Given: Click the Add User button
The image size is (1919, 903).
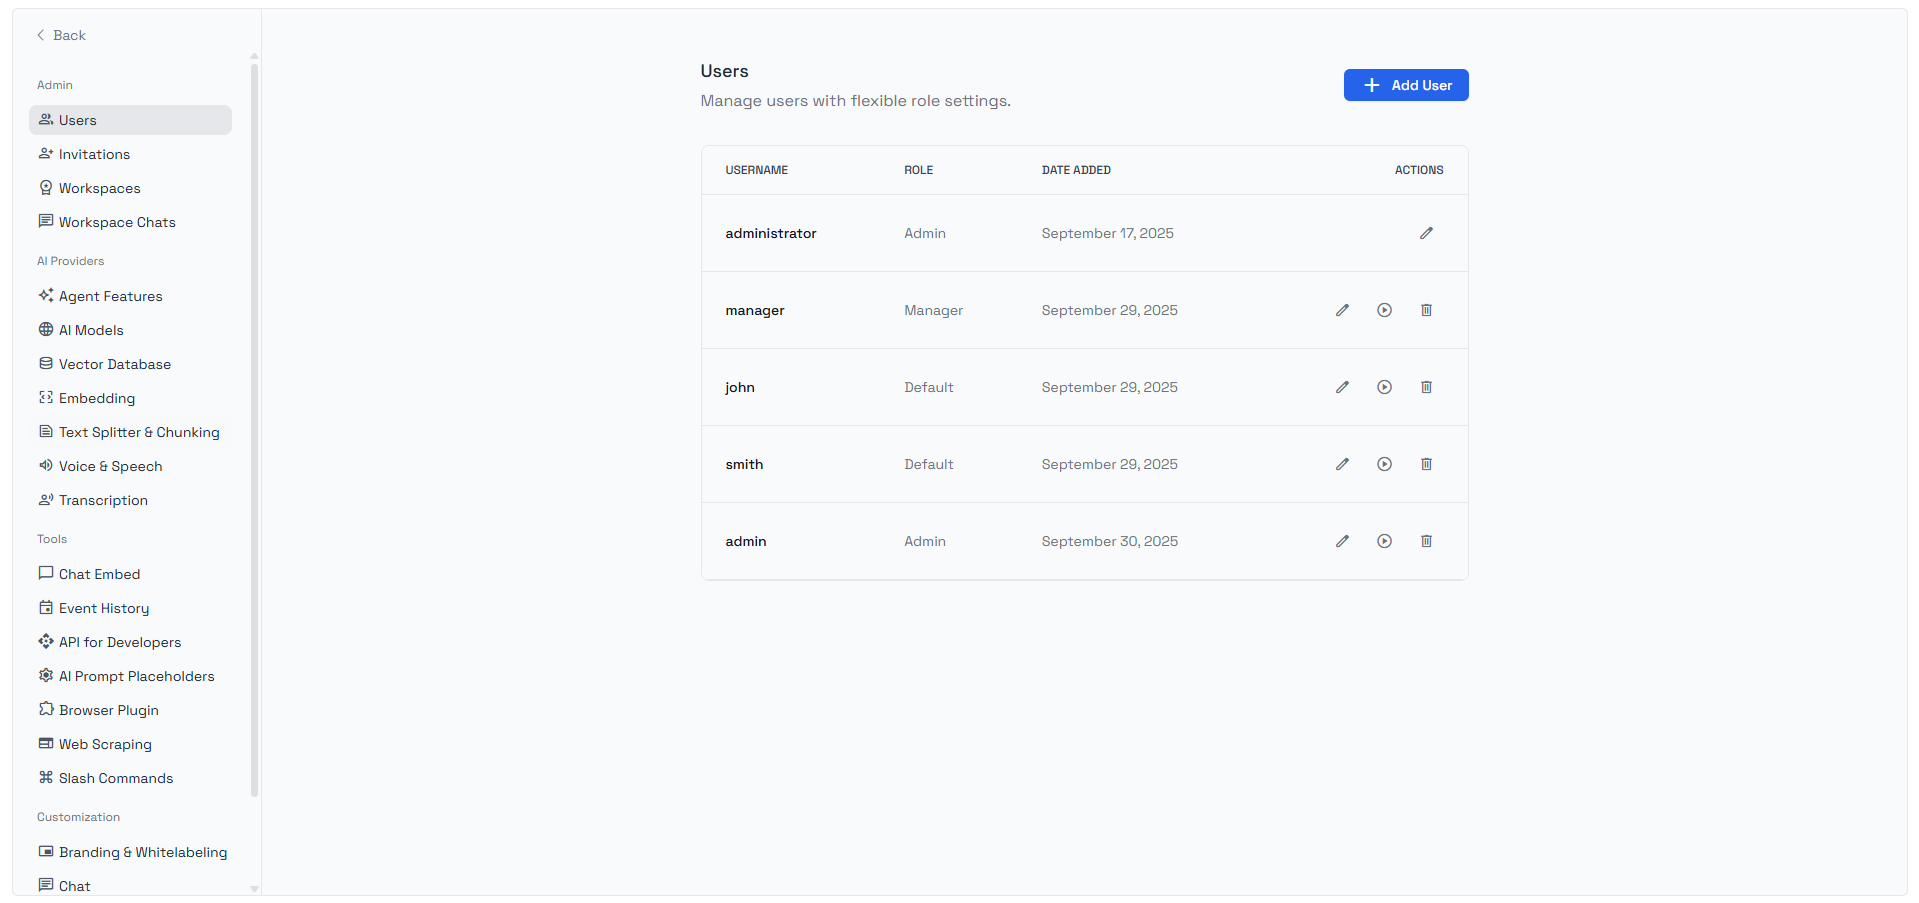Looking at the screenshot, I should [x=1405, y=85].
